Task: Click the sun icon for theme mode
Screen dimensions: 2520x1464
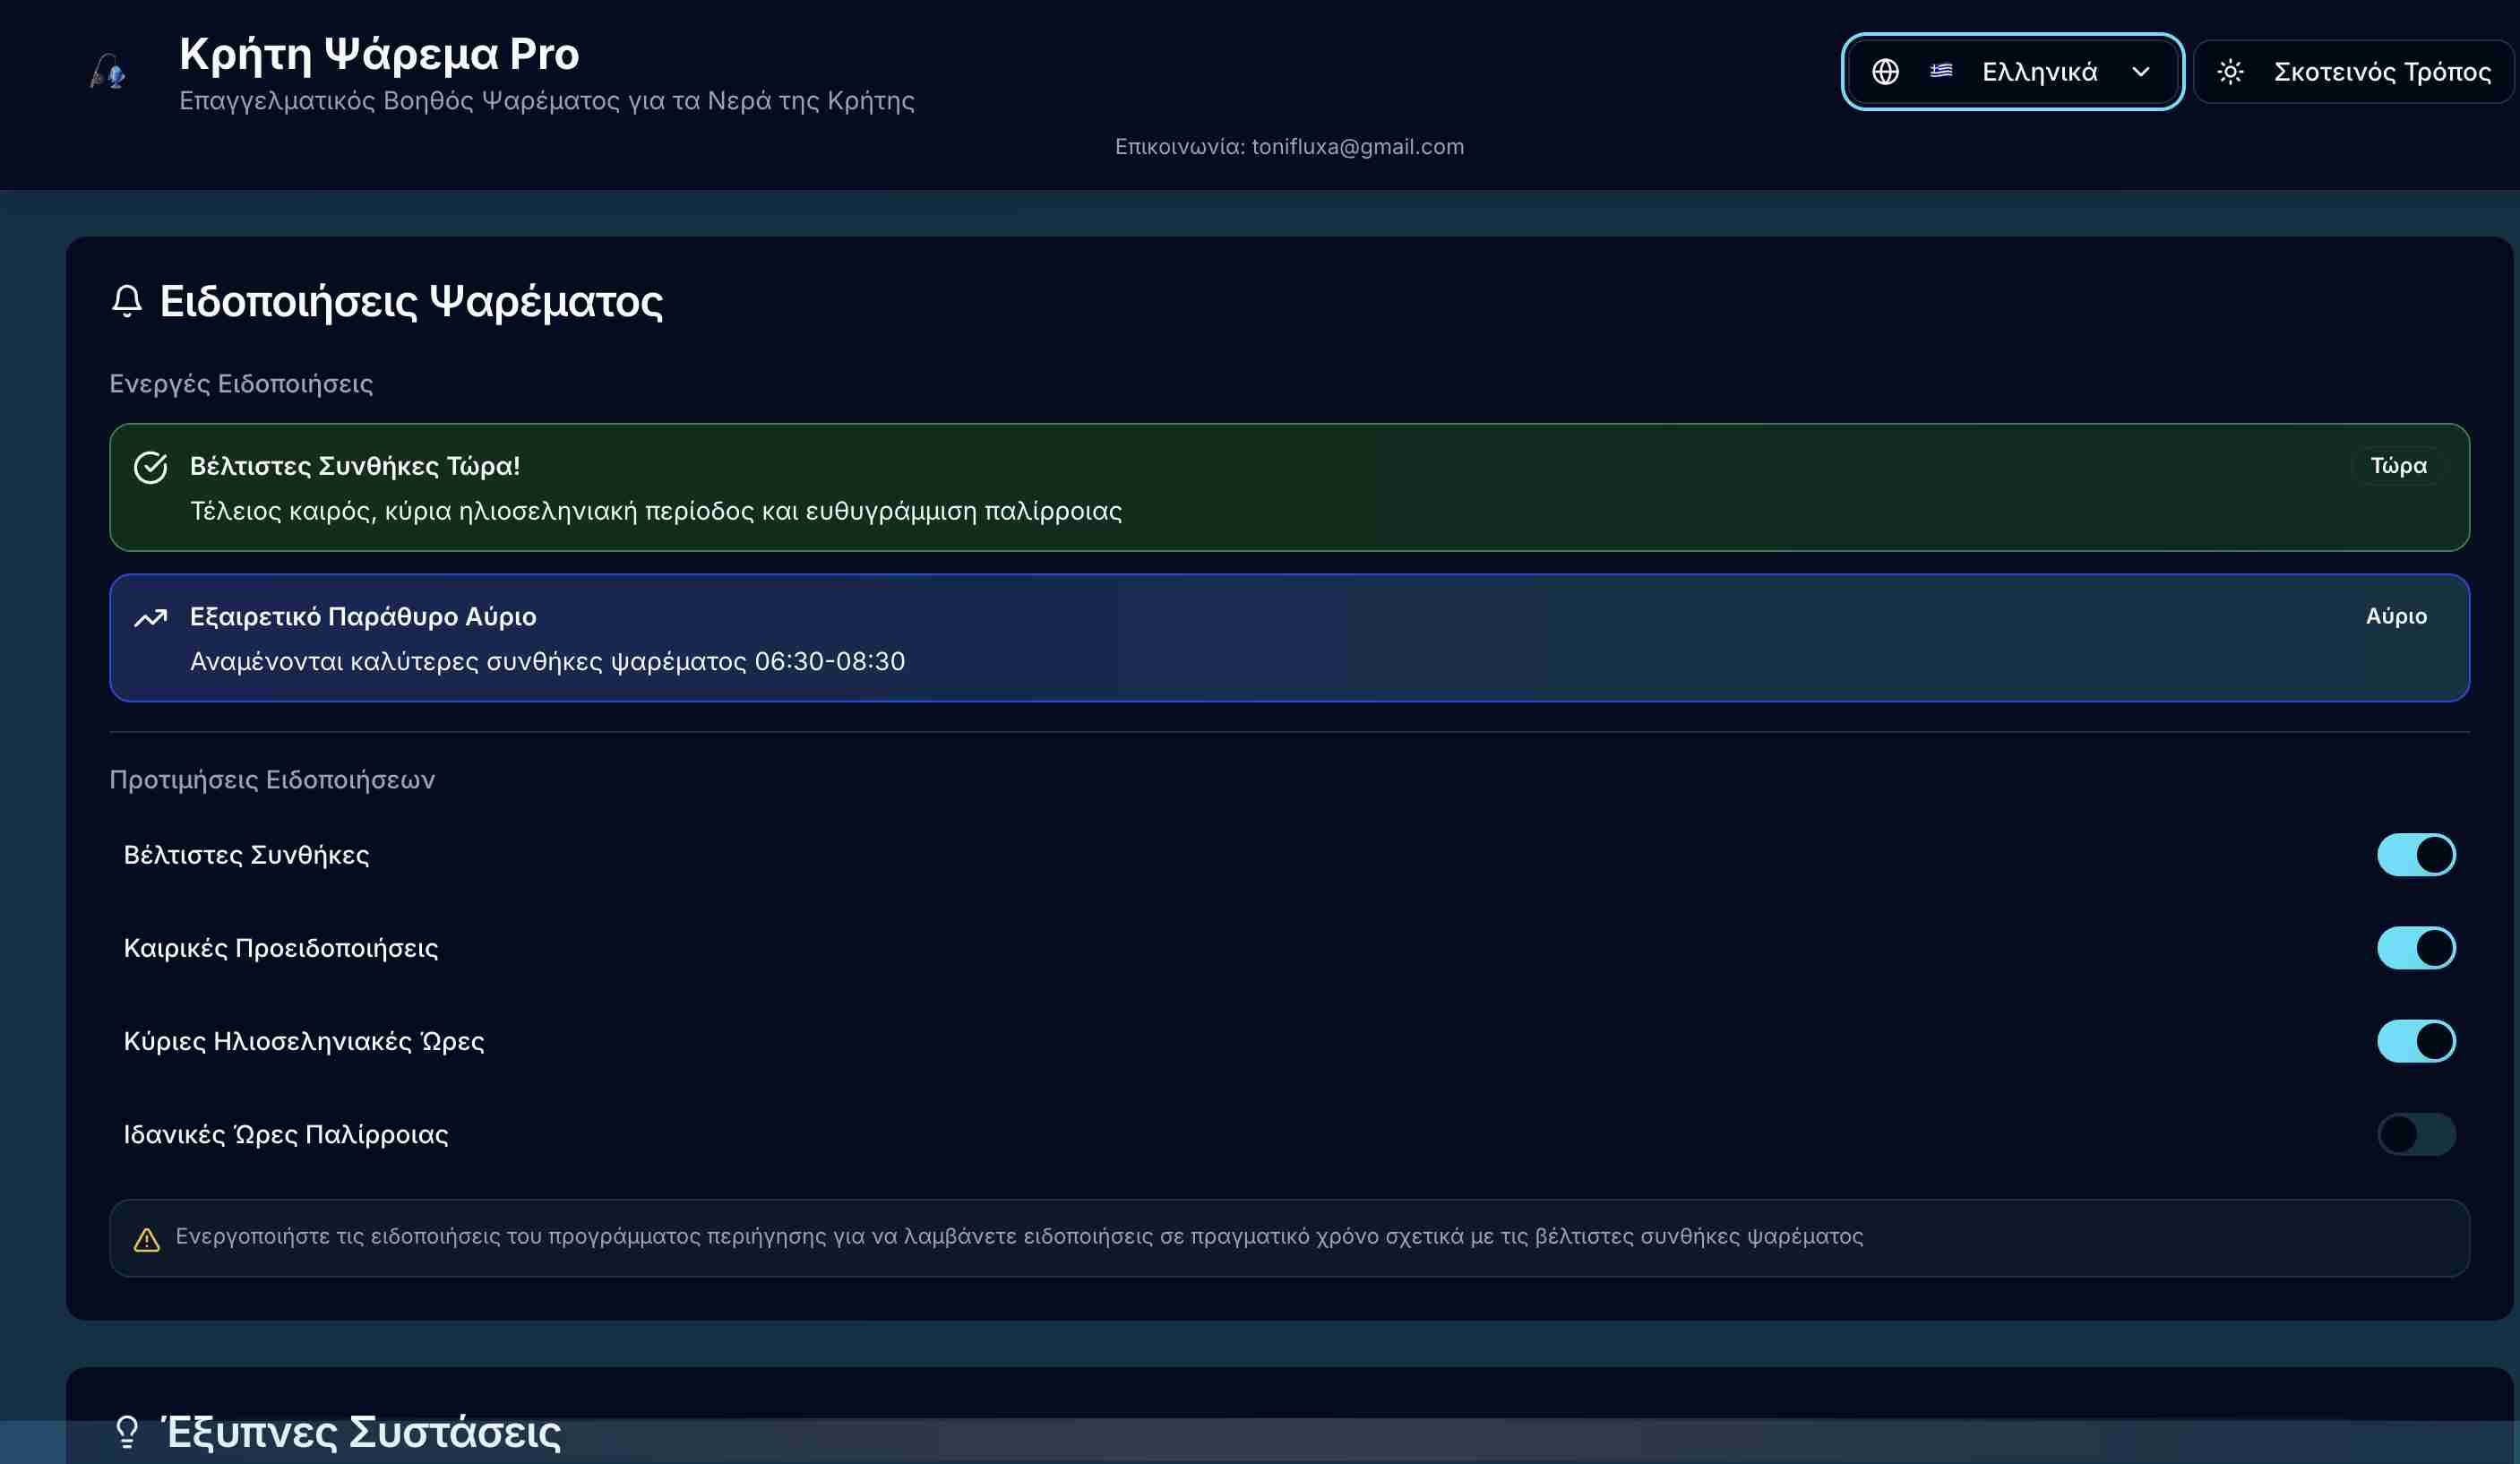Action: click(x=2230, y=72)
